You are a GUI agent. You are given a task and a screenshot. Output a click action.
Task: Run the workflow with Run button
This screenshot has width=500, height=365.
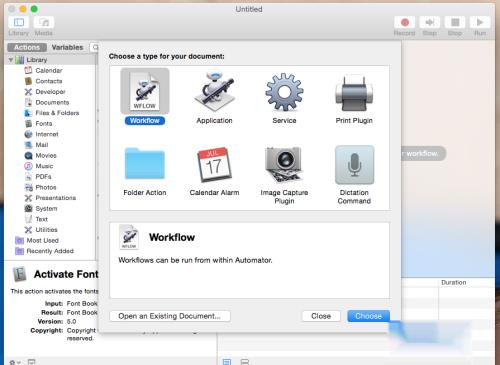(480, 22)
